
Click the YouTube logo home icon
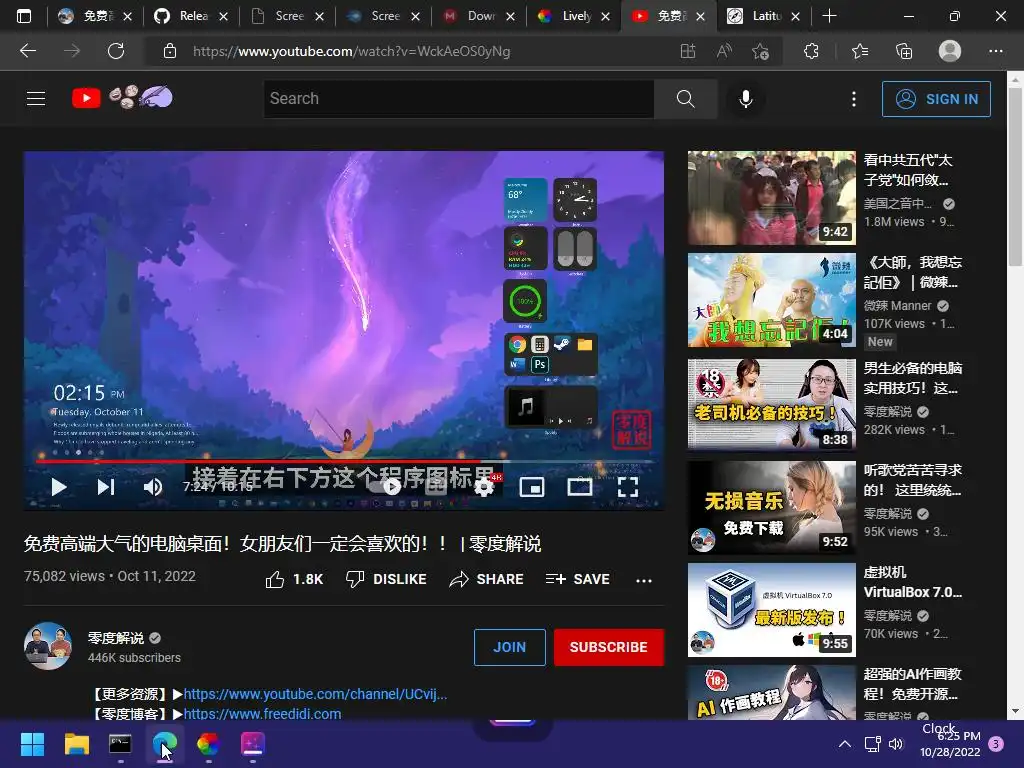tap(86, 99)
